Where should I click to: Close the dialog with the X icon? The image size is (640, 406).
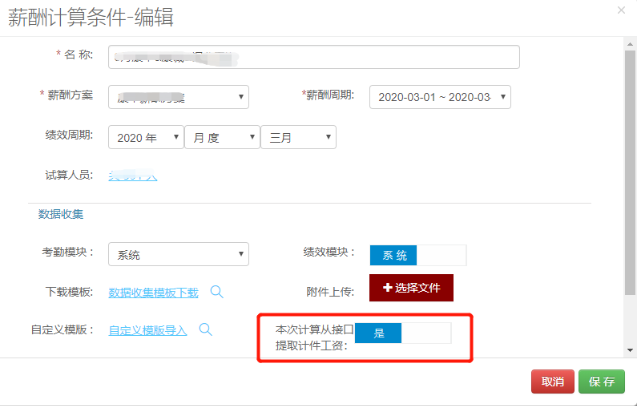click(621, 11)
